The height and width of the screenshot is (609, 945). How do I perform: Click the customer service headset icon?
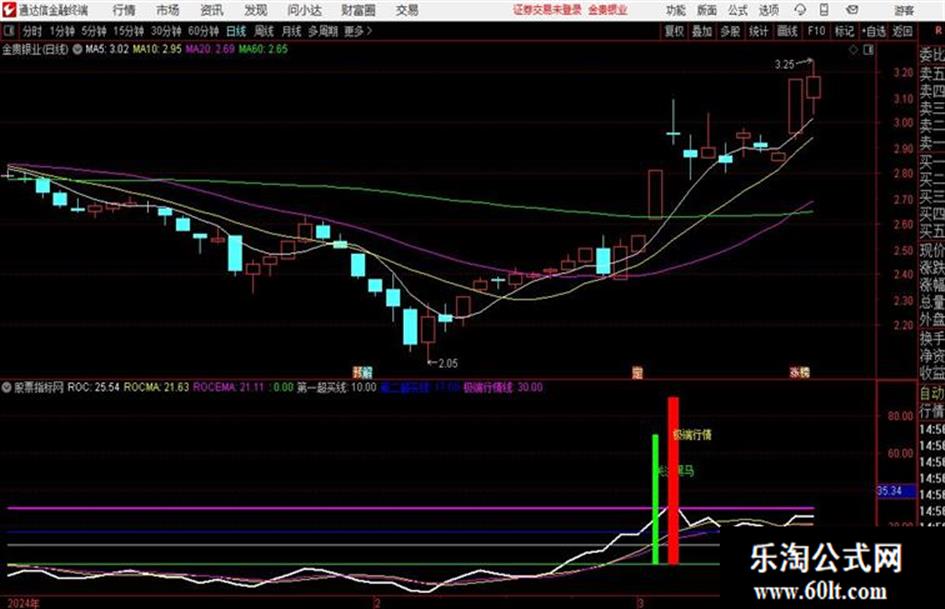(x=800, y=10)
